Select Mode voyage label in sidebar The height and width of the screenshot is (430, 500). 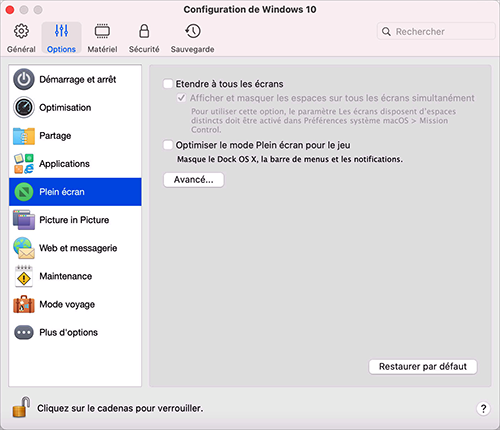pos(67,304)
